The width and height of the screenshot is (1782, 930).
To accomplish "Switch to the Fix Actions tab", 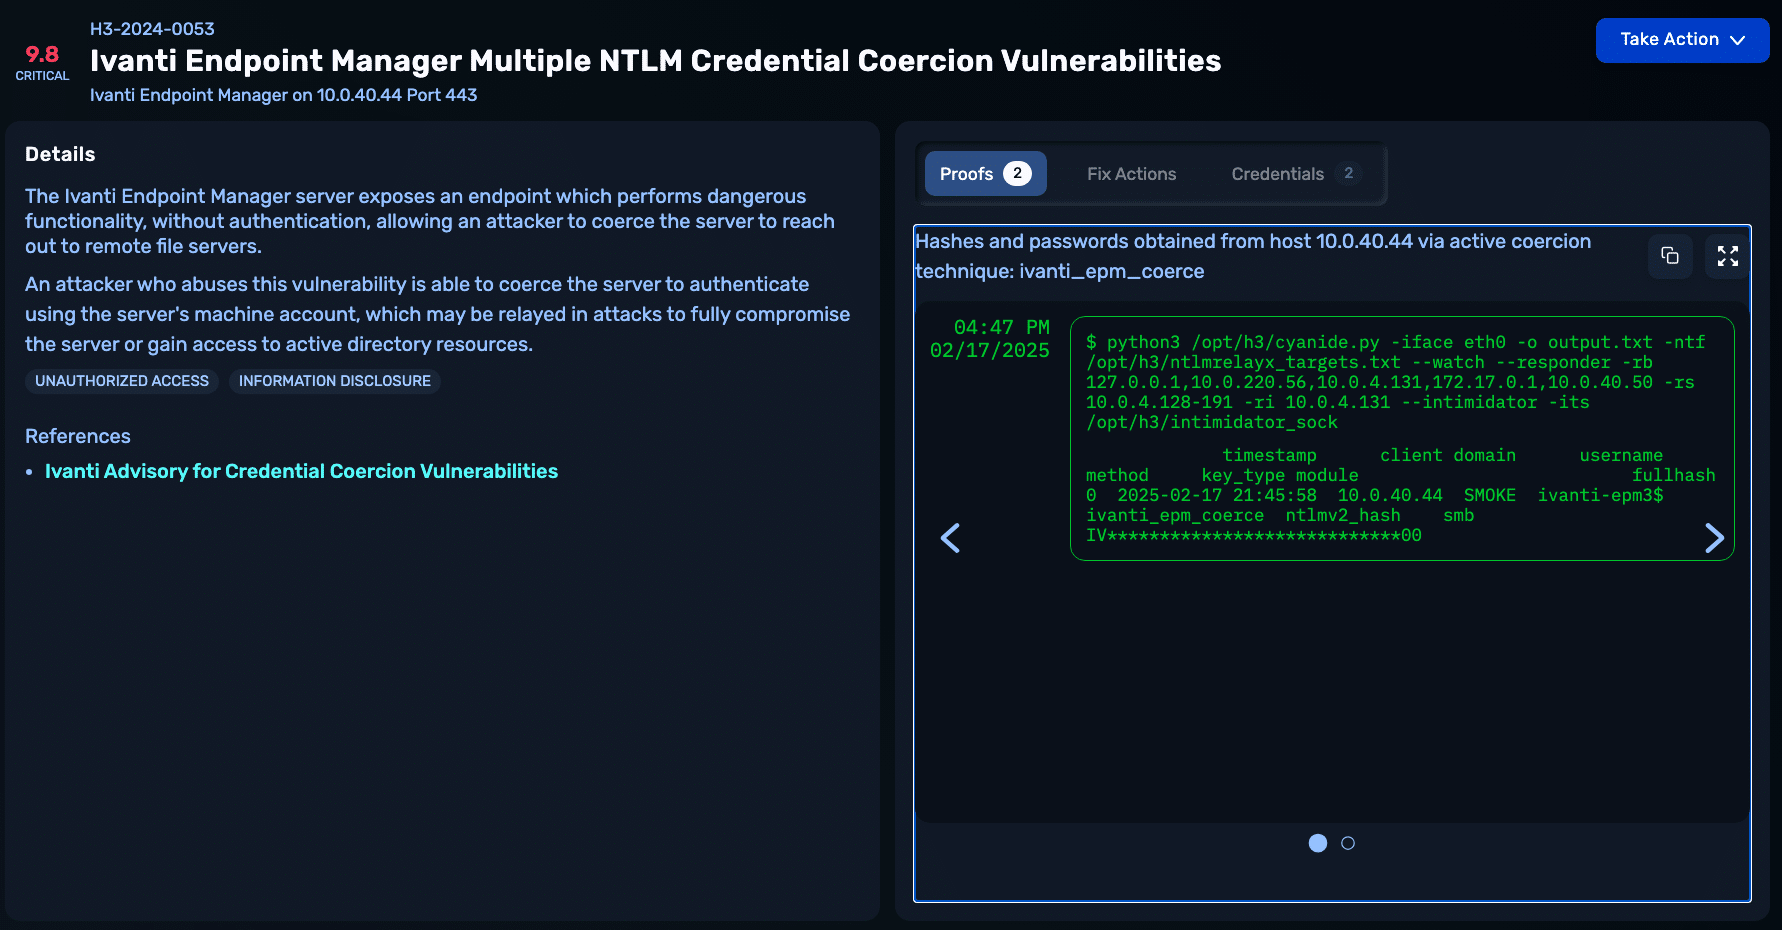I will tap(1131, 173).
